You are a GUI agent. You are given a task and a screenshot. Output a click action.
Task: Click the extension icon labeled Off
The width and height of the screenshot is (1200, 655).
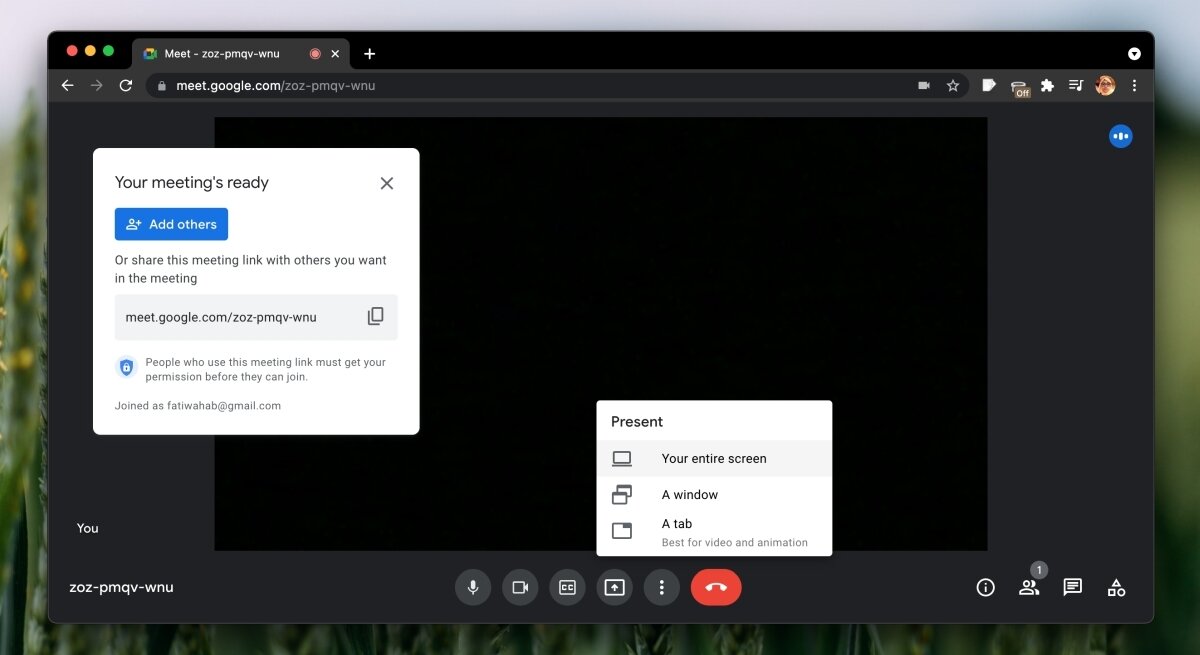tap(1019, 87)
